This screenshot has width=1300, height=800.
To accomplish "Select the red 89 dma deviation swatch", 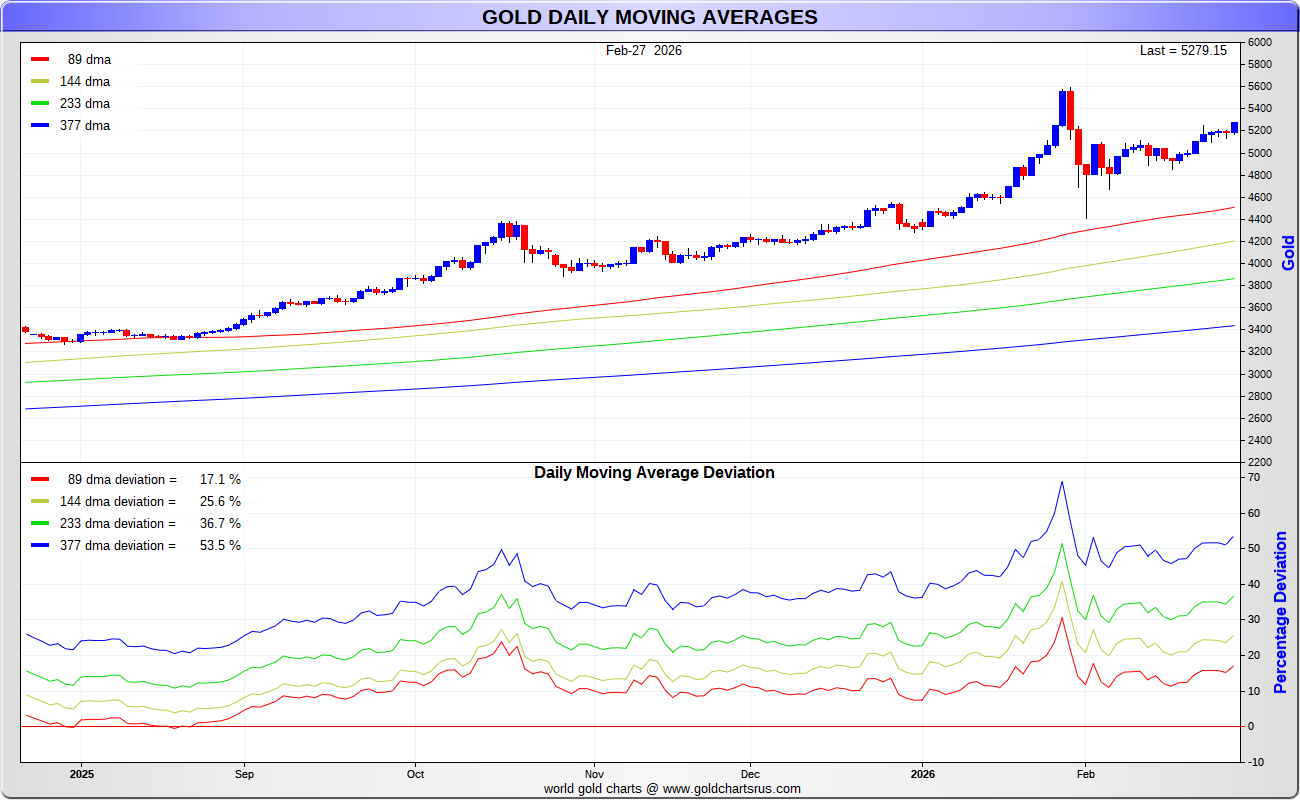I will [x=40, y=479].
